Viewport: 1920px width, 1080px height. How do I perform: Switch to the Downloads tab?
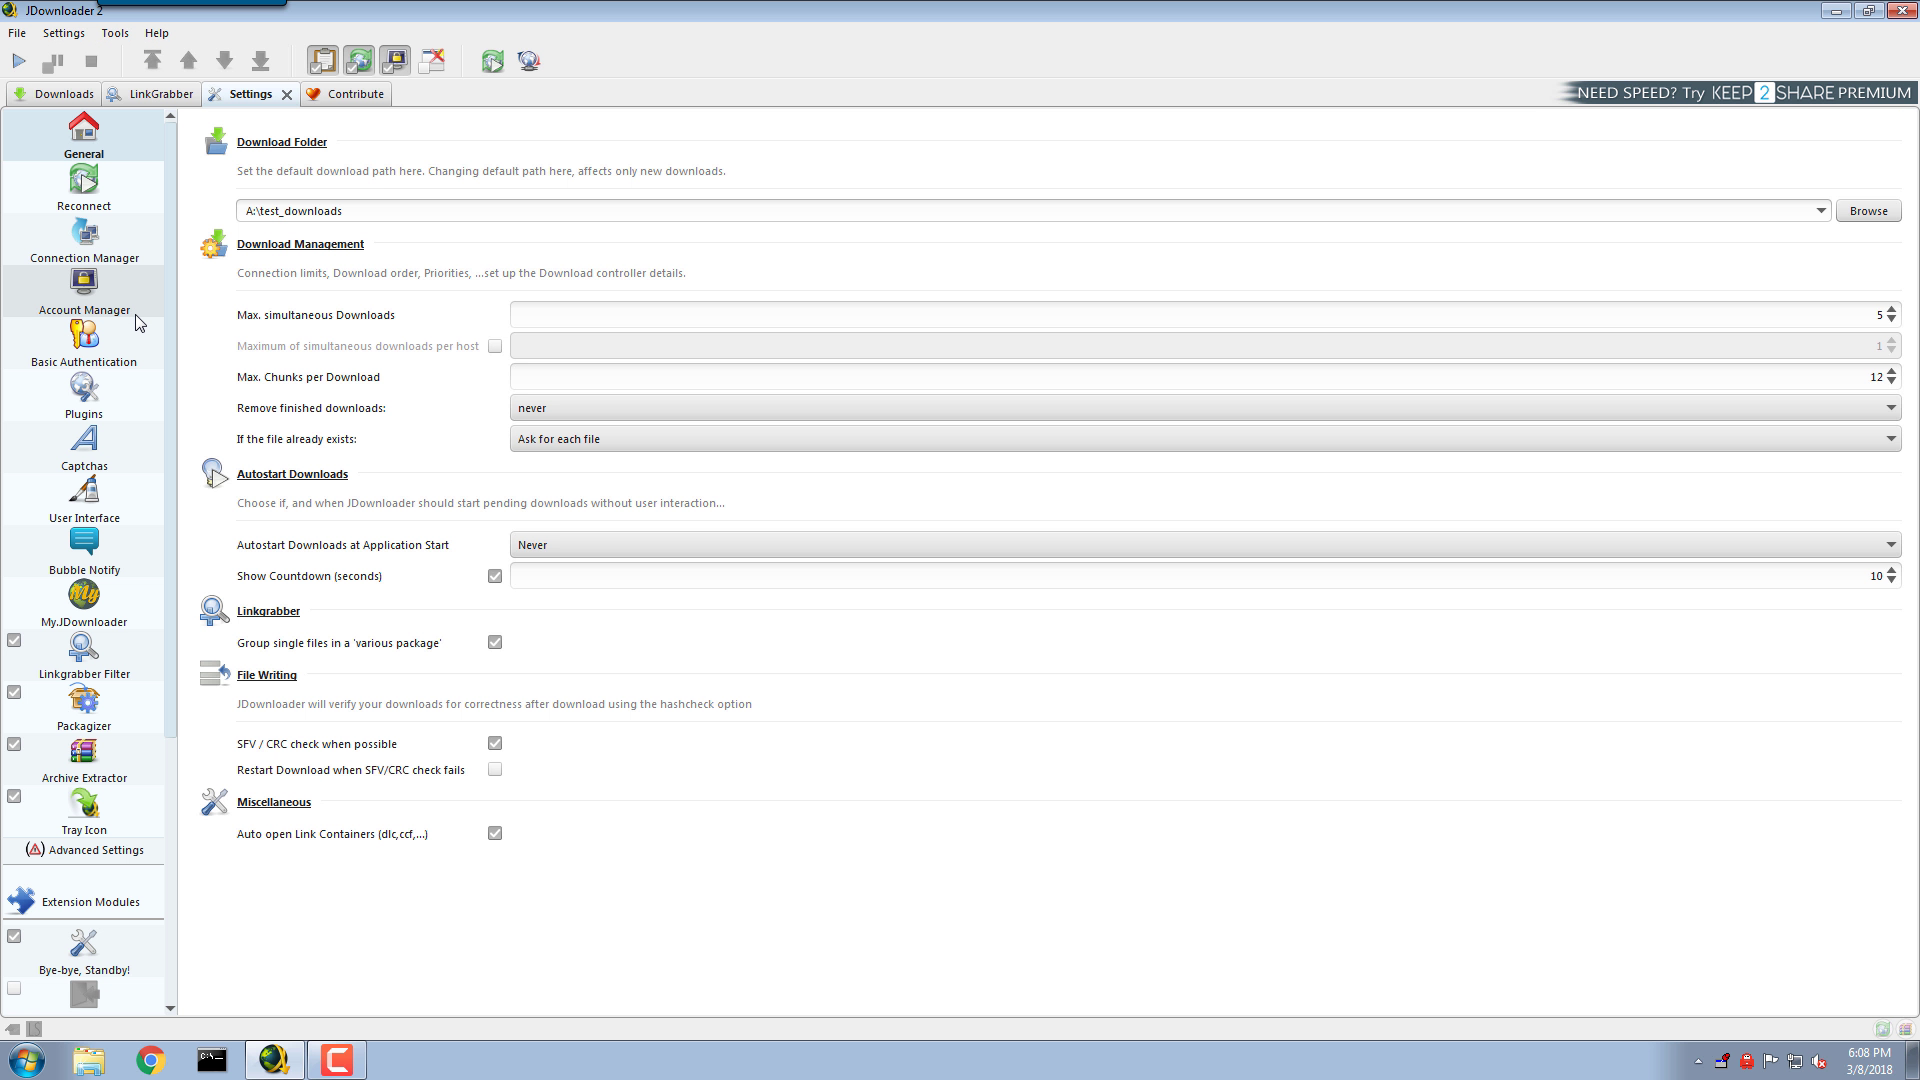point(53,94)
